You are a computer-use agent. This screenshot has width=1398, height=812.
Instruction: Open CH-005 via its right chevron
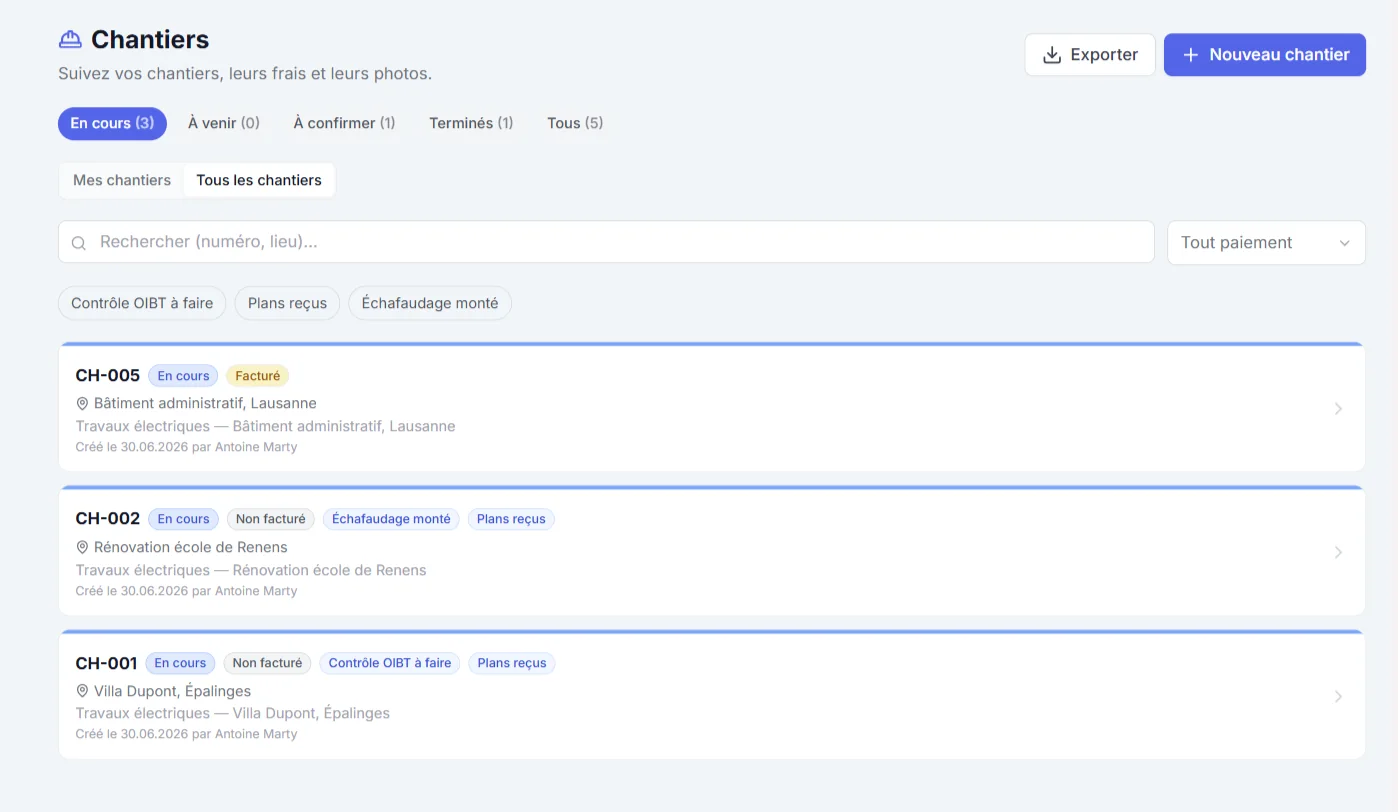tap(1338, 409)
